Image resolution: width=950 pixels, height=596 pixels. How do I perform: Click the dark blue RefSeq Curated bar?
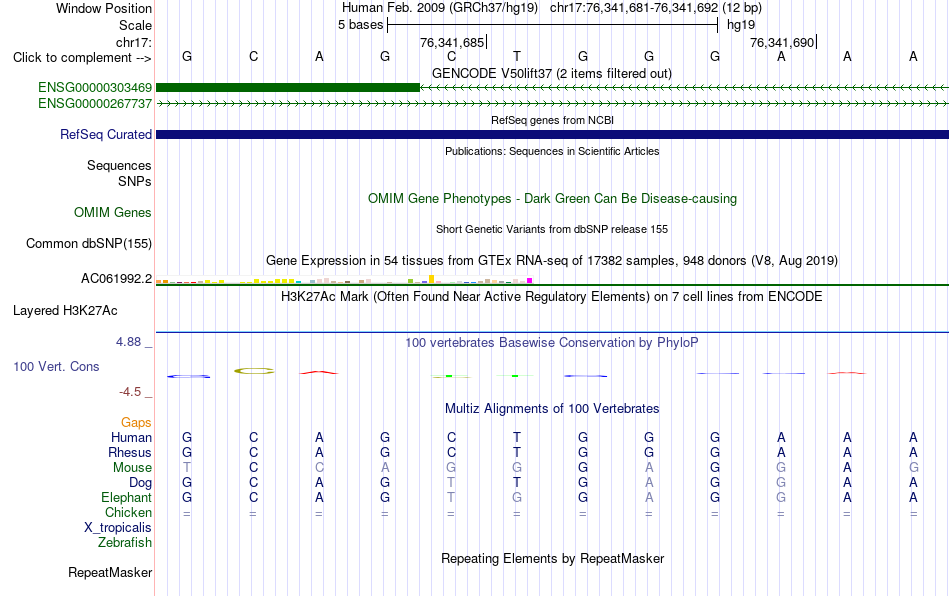[x=552, y=134]
